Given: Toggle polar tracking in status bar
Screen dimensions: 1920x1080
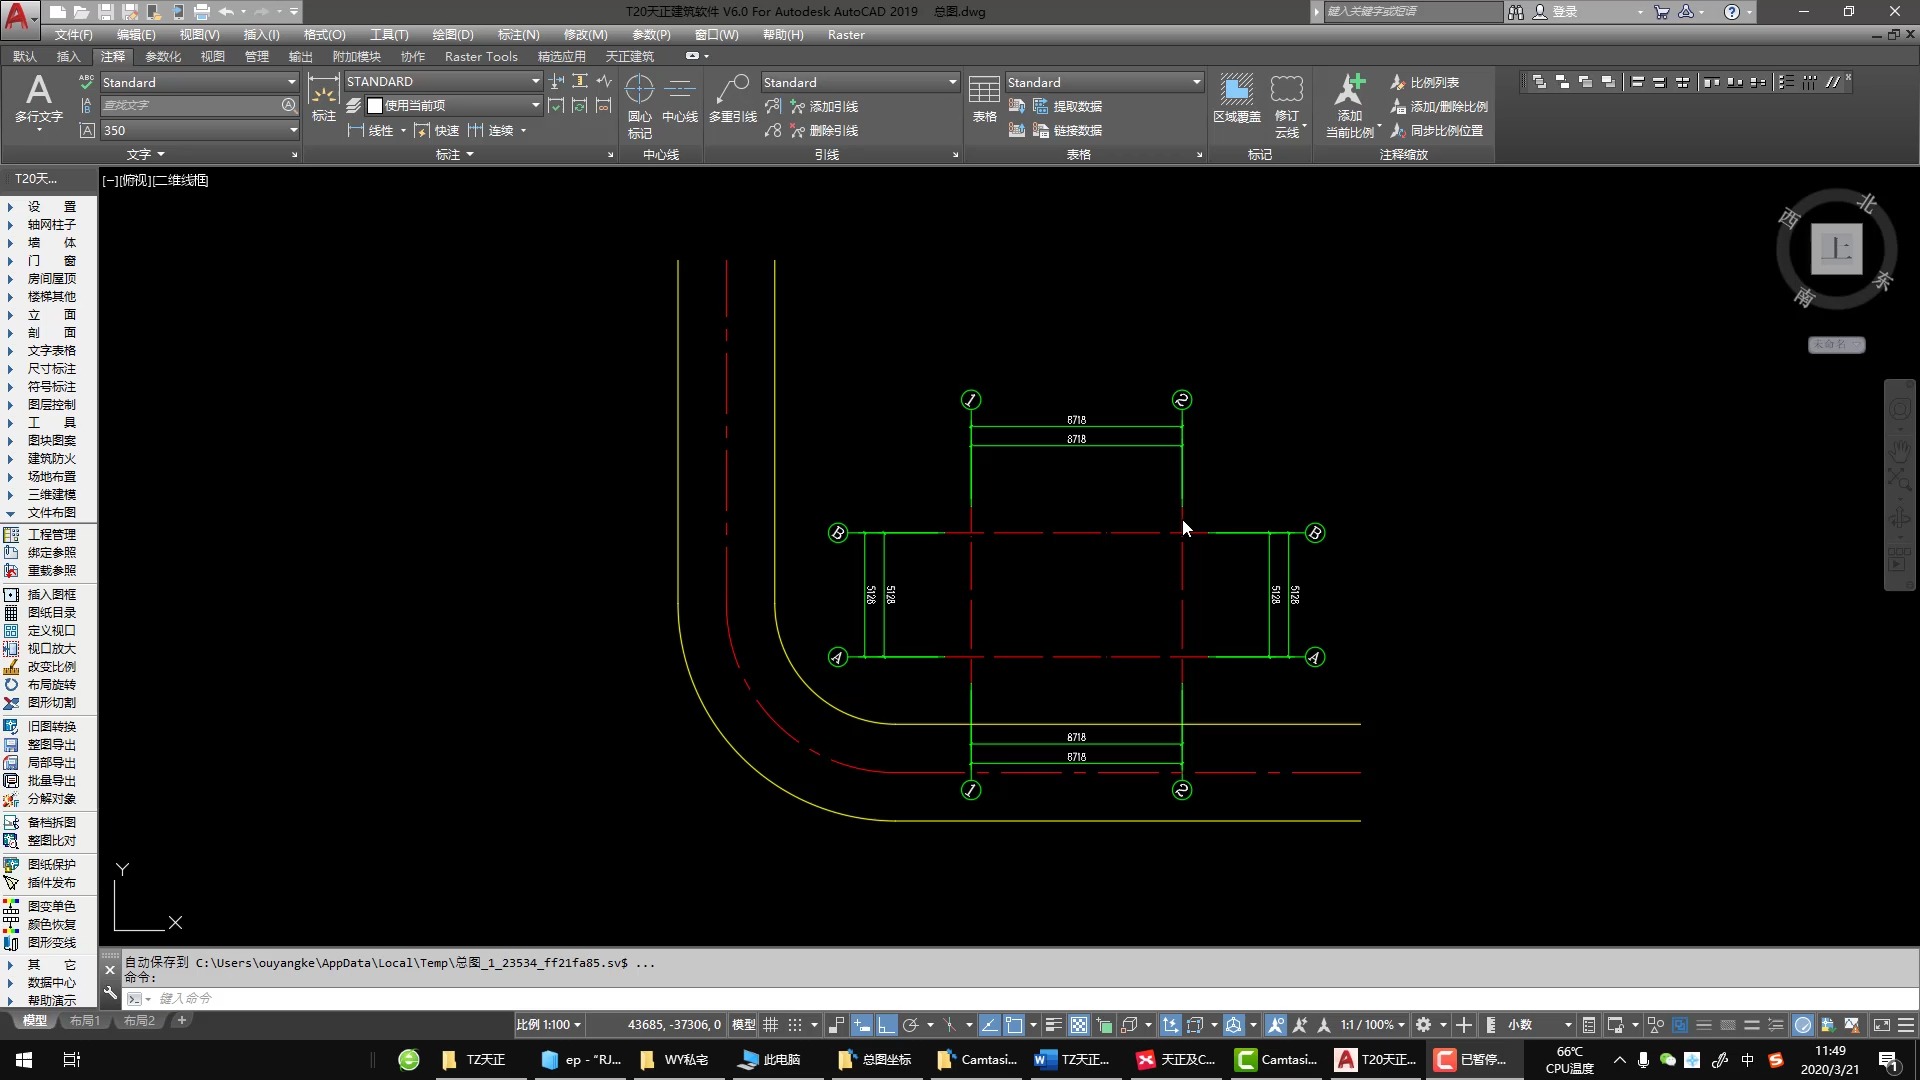Looking at the screenshot, I should [x=910, y=1025].
